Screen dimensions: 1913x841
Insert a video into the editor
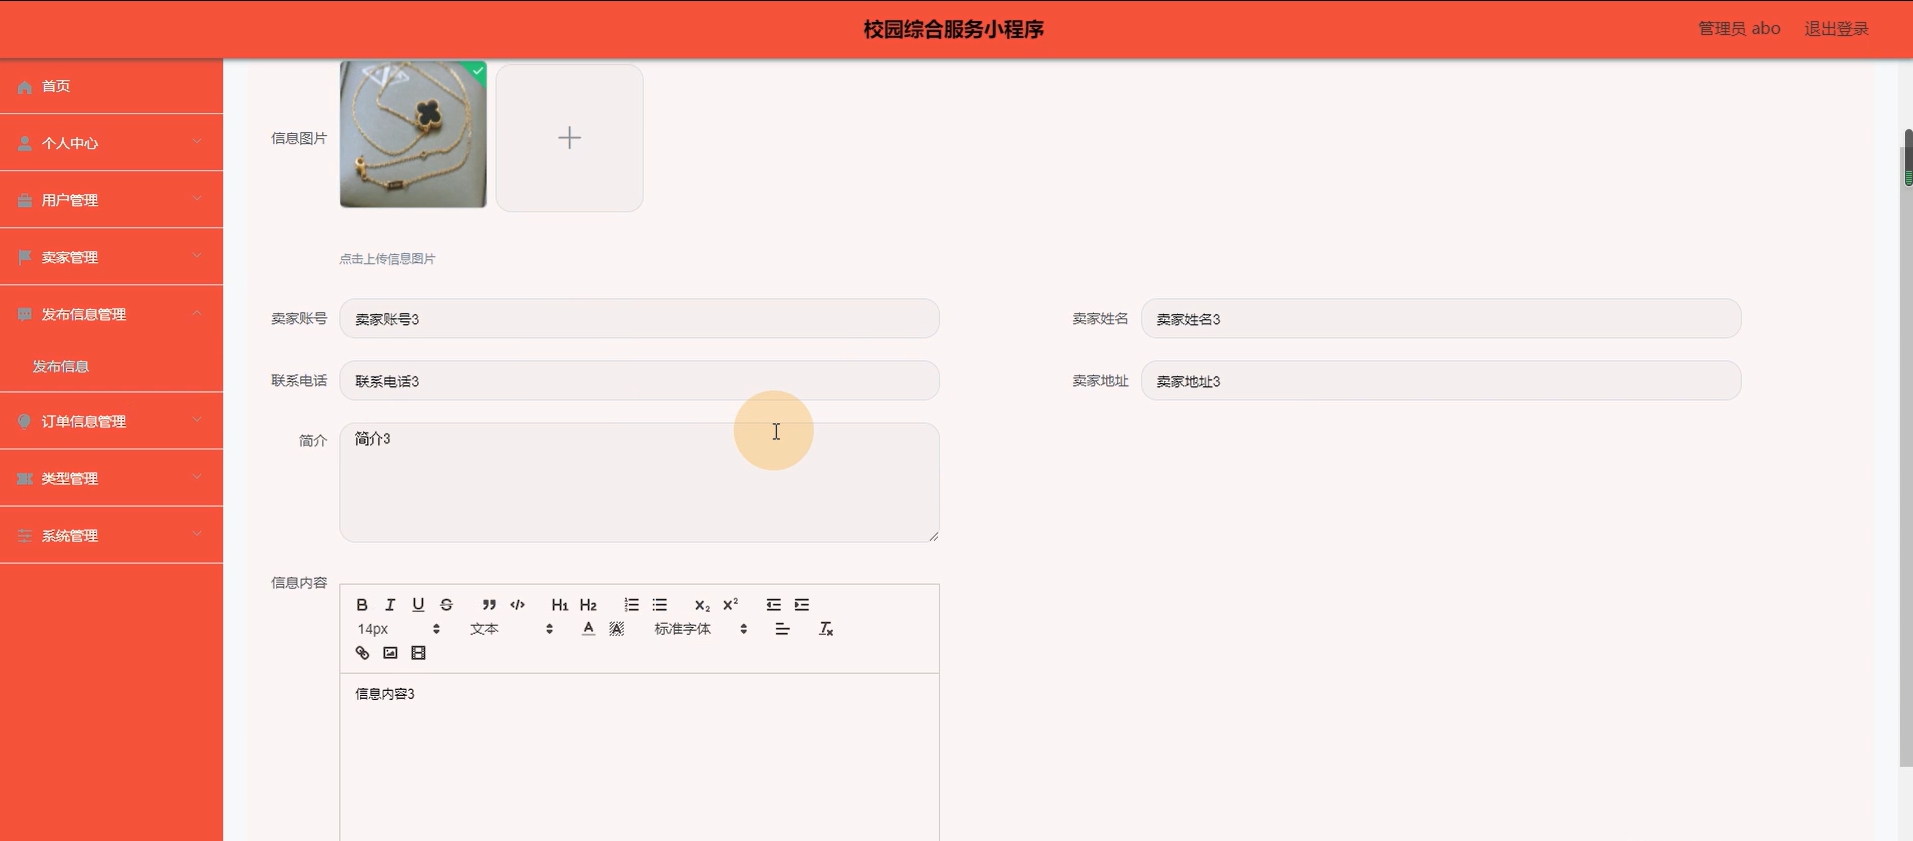pyautogui.click(x=418, y=653)
